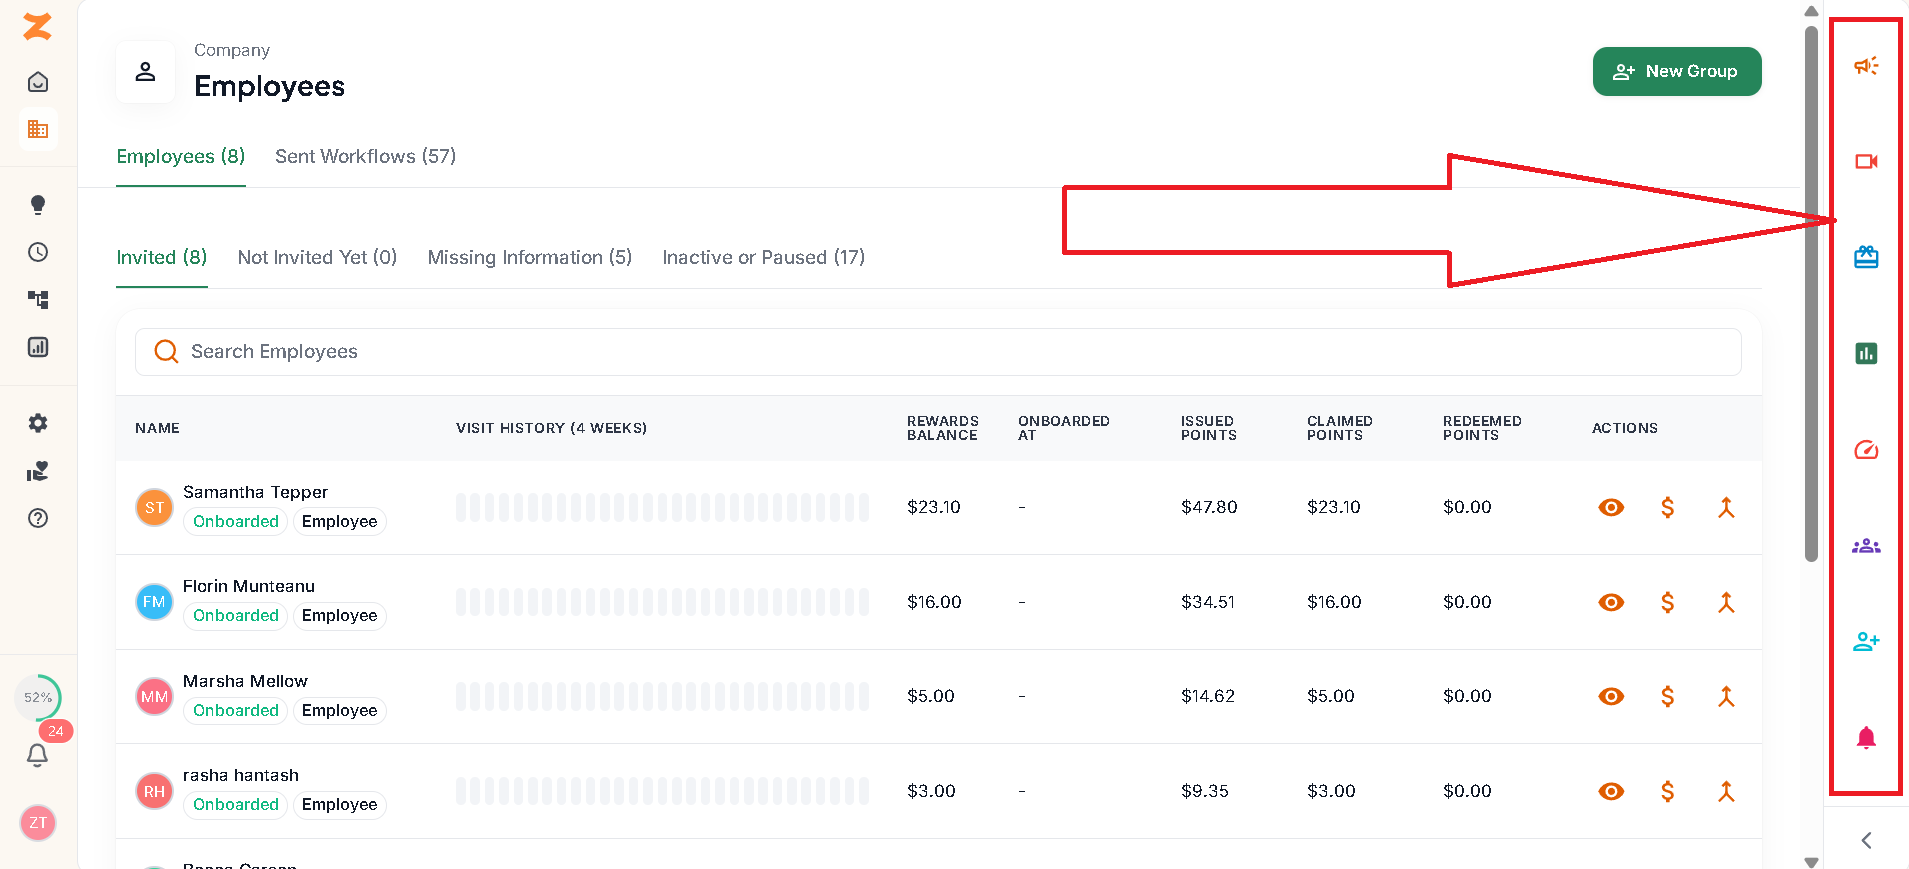
Task: Open the hand-with-heart icon in sidebar
Action: [38, 471]
